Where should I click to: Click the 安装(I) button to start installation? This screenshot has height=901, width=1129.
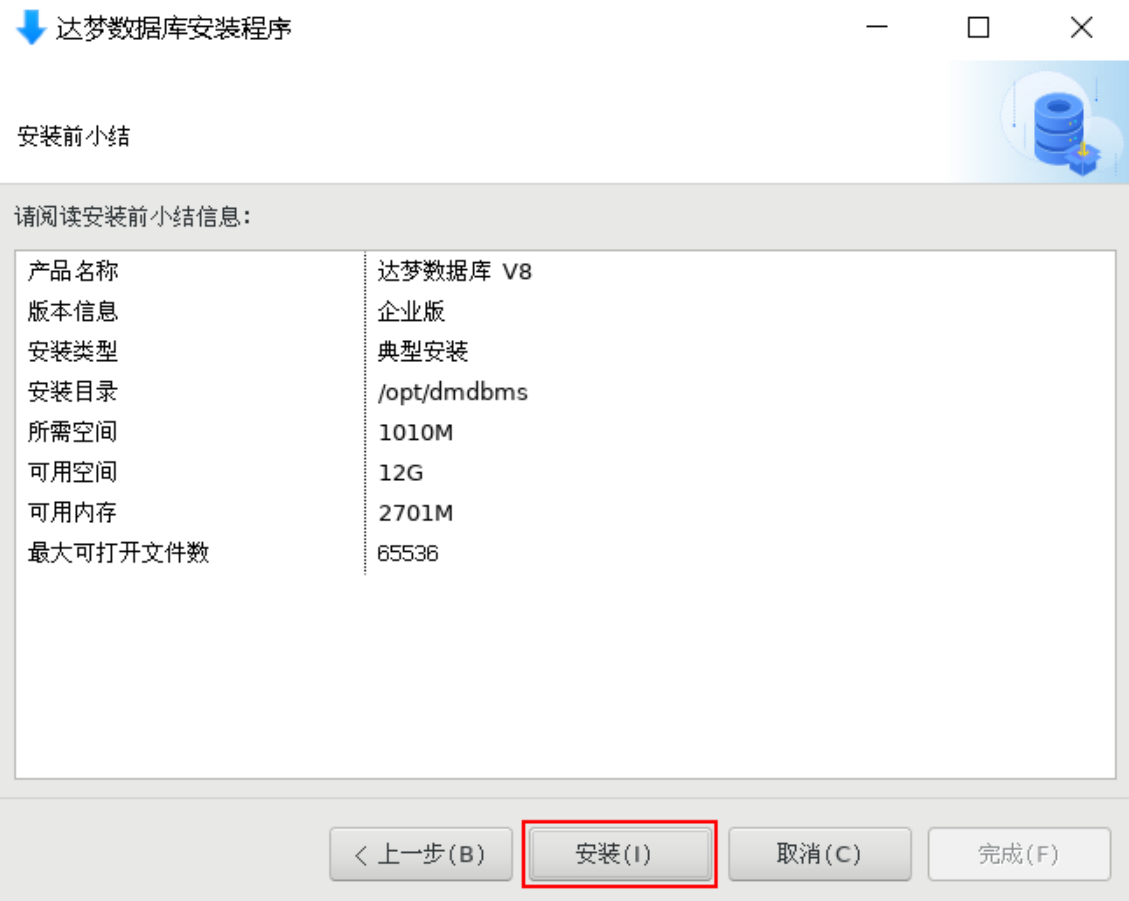pos(619,854)
